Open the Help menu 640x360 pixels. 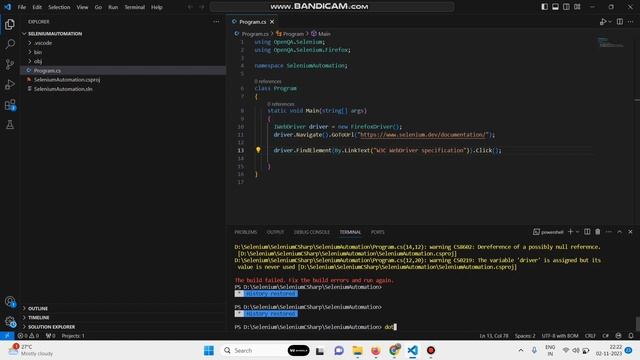point(157,7)
